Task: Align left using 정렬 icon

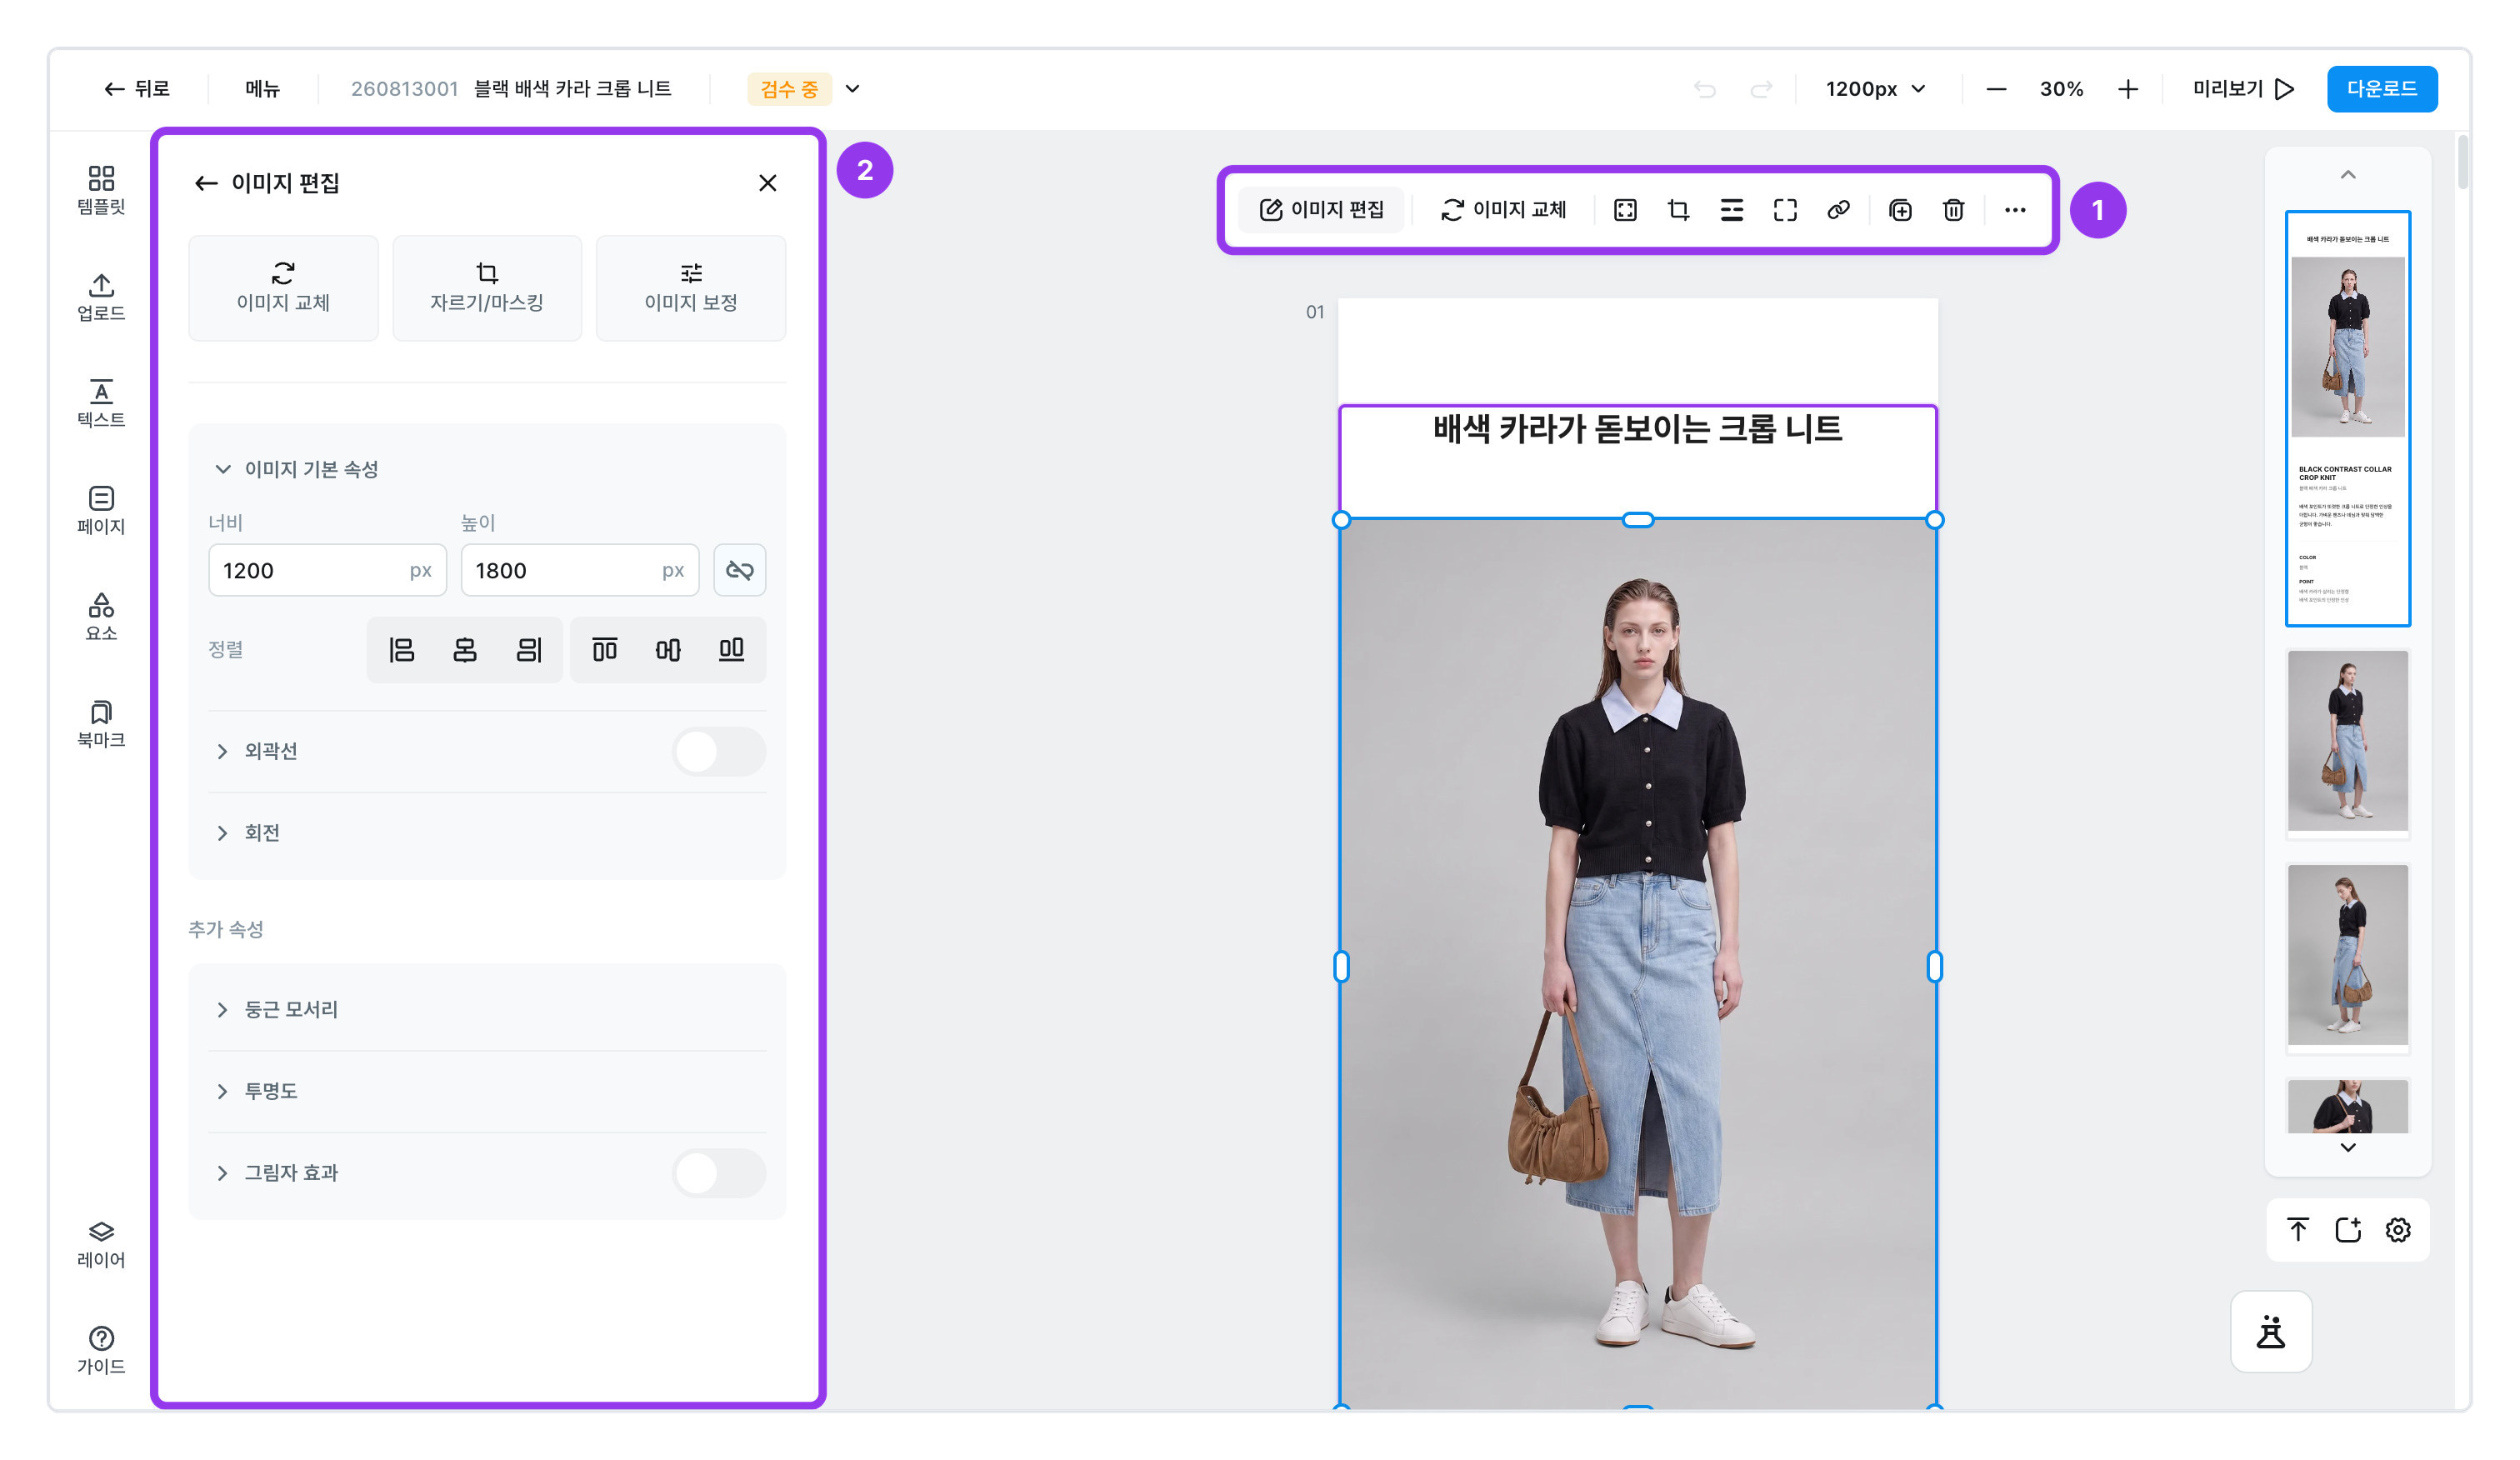Action: click(401, 650)
